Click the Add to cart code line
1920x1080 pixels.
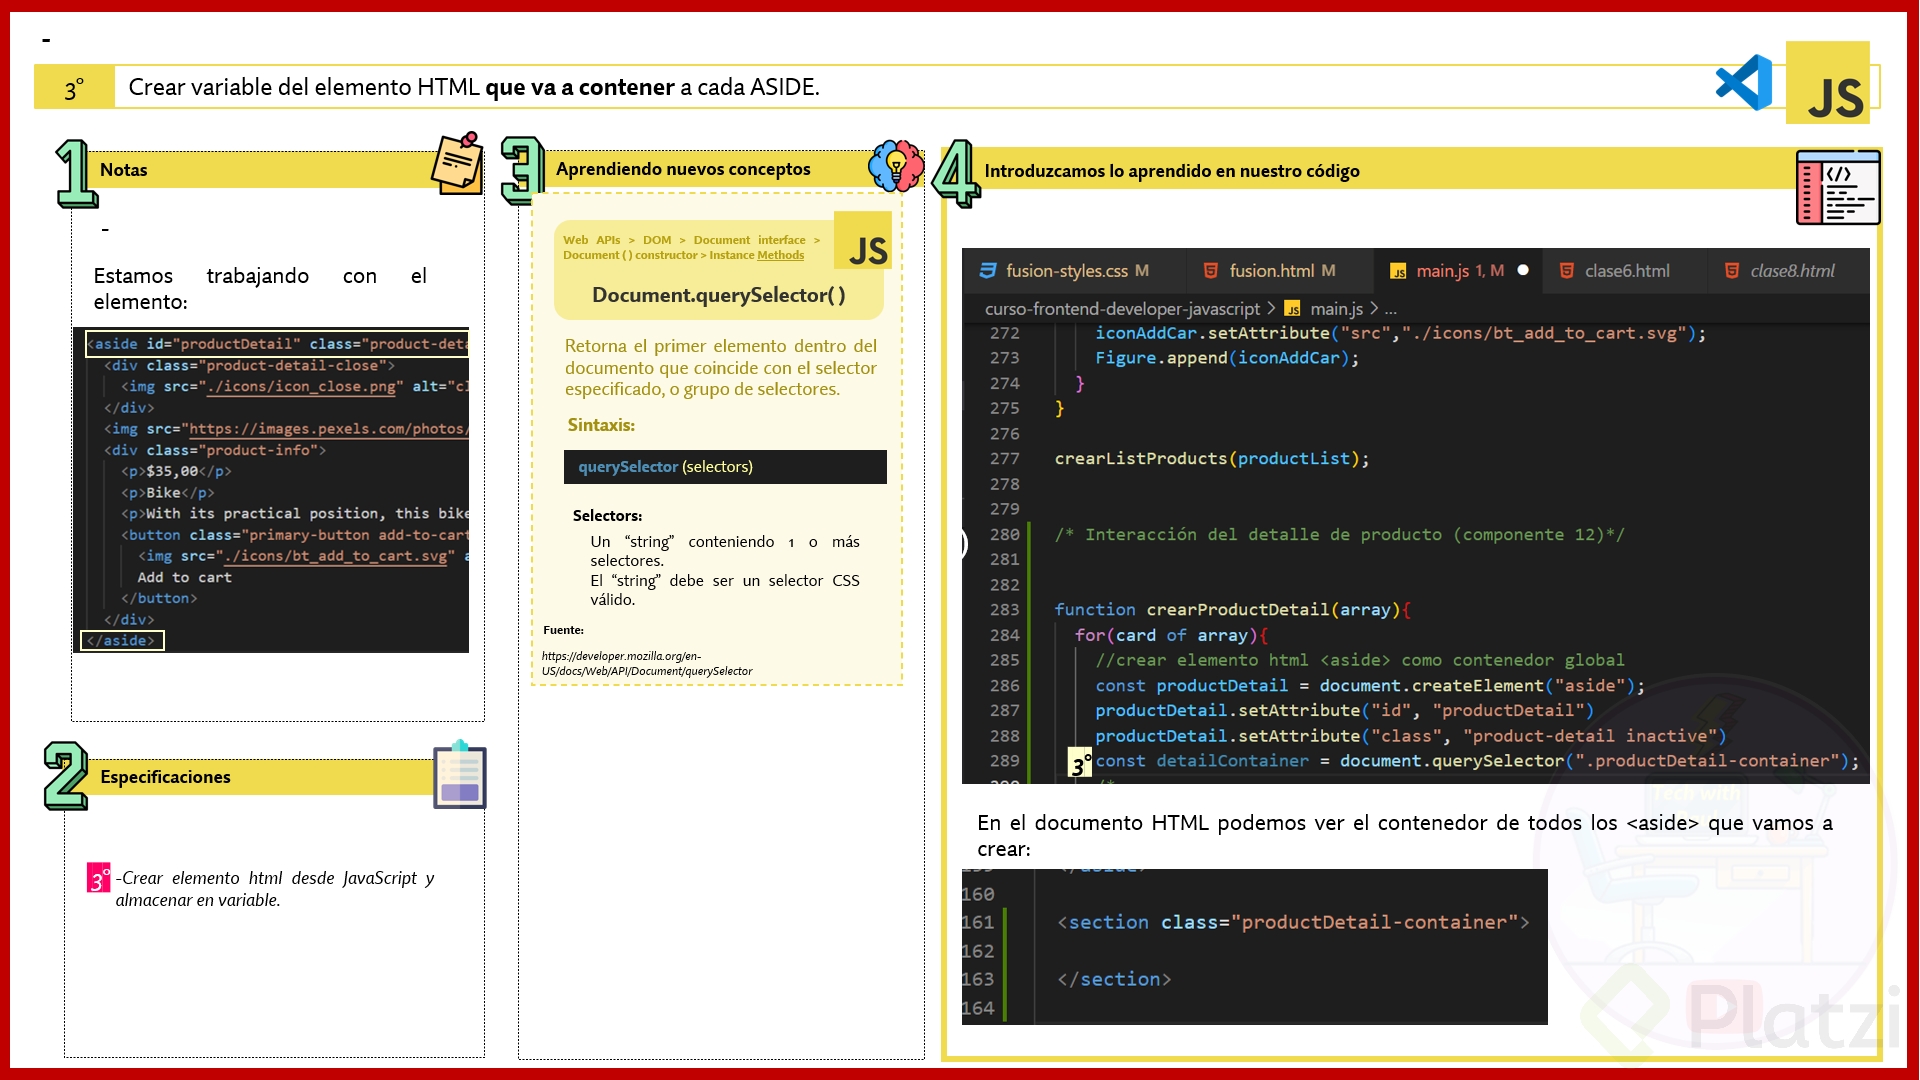pos(184,577)
